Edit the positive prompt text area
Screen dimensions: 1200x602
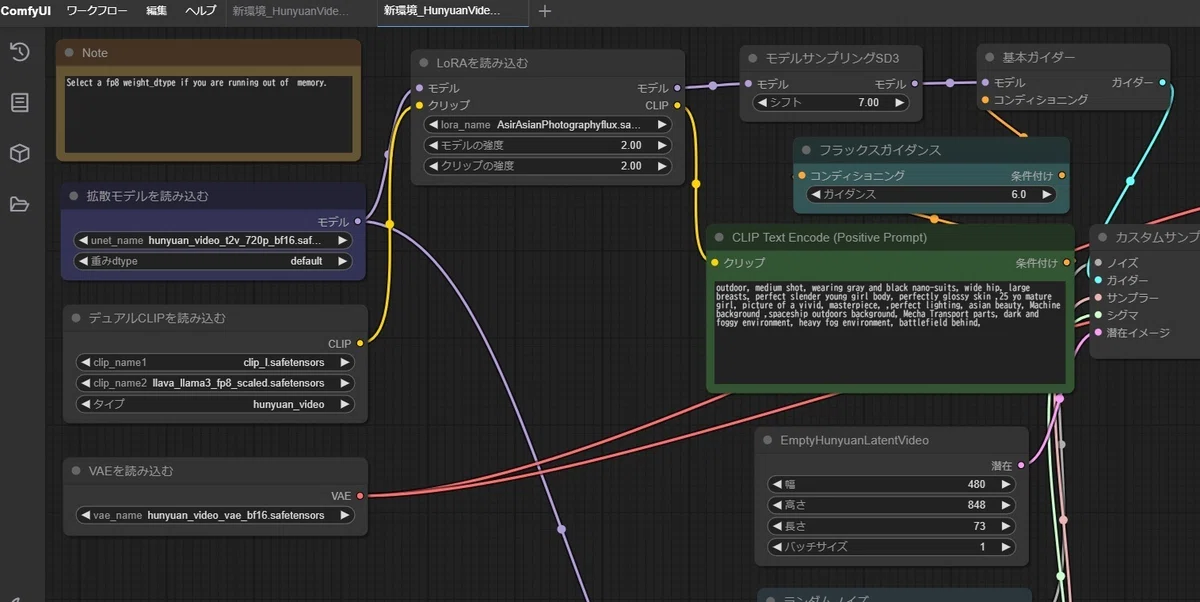[x=889, y=330]
